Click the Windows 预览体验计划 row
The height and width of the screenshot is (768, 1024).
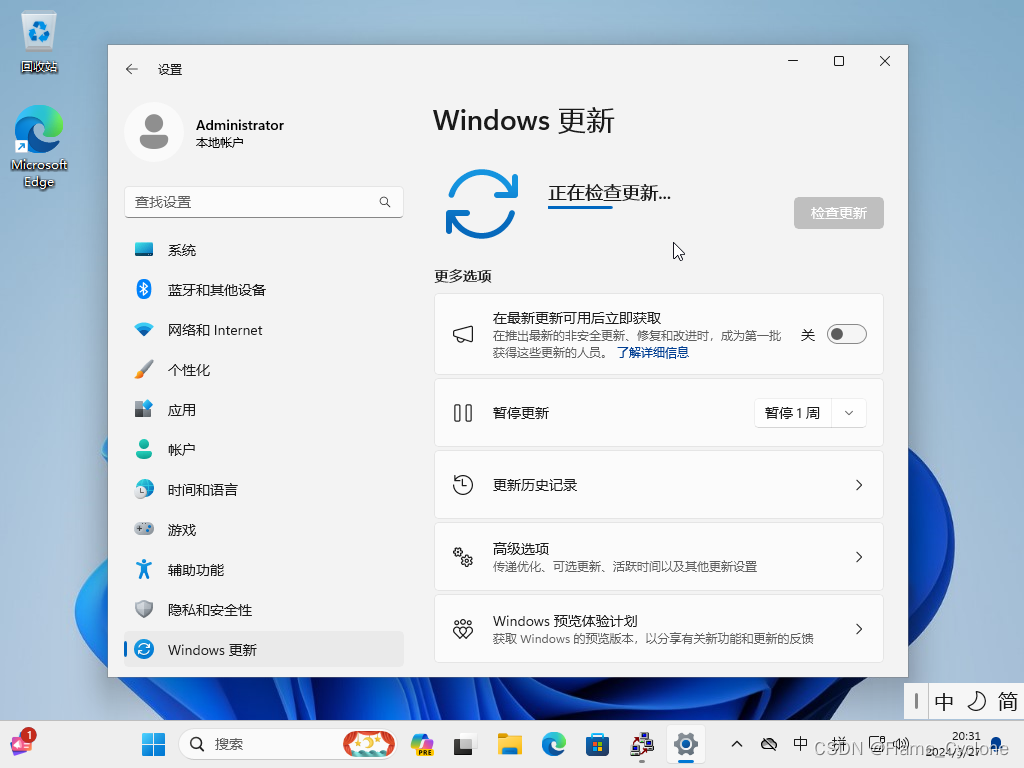[x=658, y=629]
